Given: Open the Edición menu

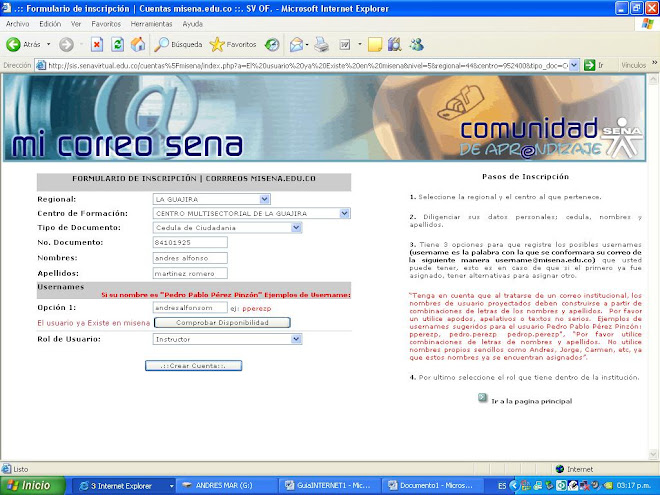Looking at the screenshot, I should click(x=50, y=24).
